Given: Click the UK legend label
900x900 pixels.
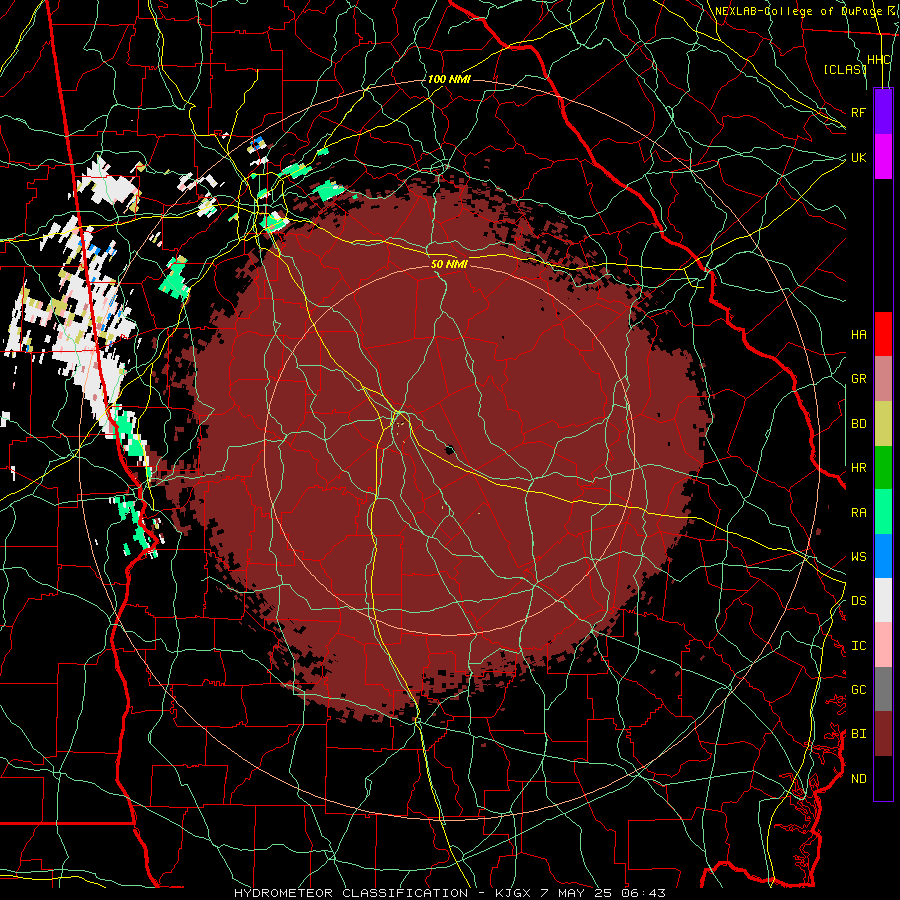Looking at the screenshot, I should (x=858, y=157).
